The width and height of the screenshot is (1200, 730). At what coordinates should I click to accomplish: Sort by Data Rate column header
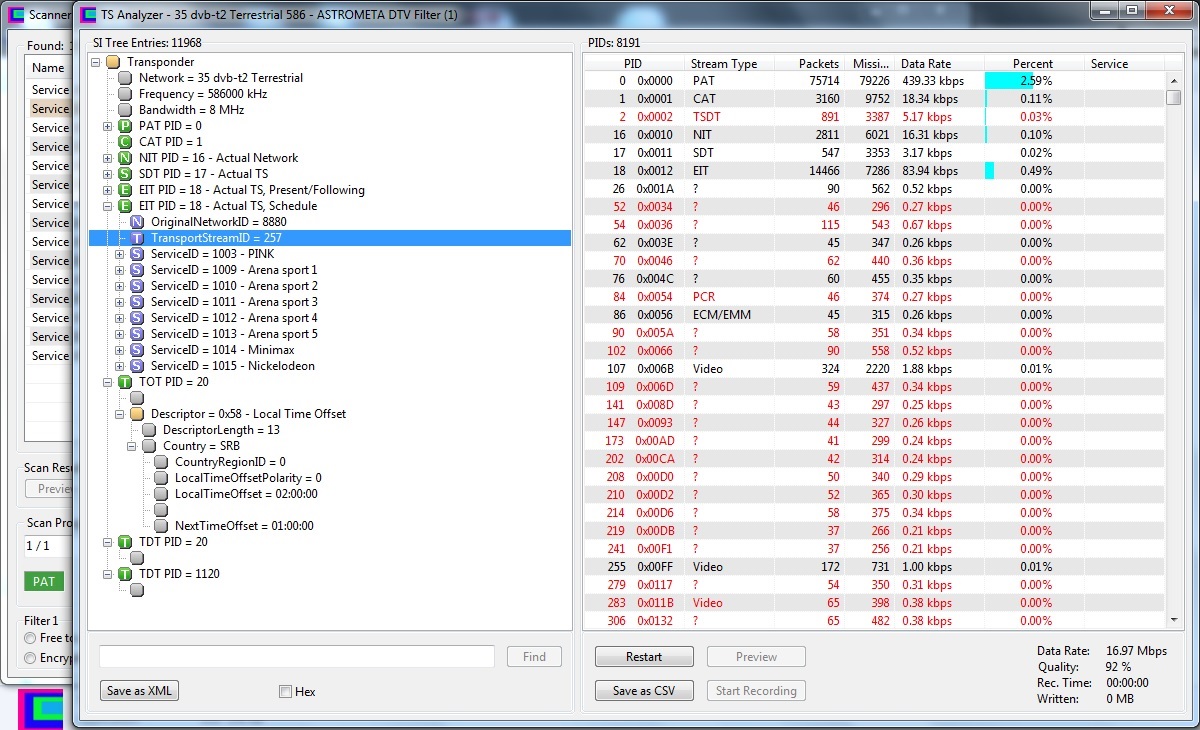click(x=939, y=63)
